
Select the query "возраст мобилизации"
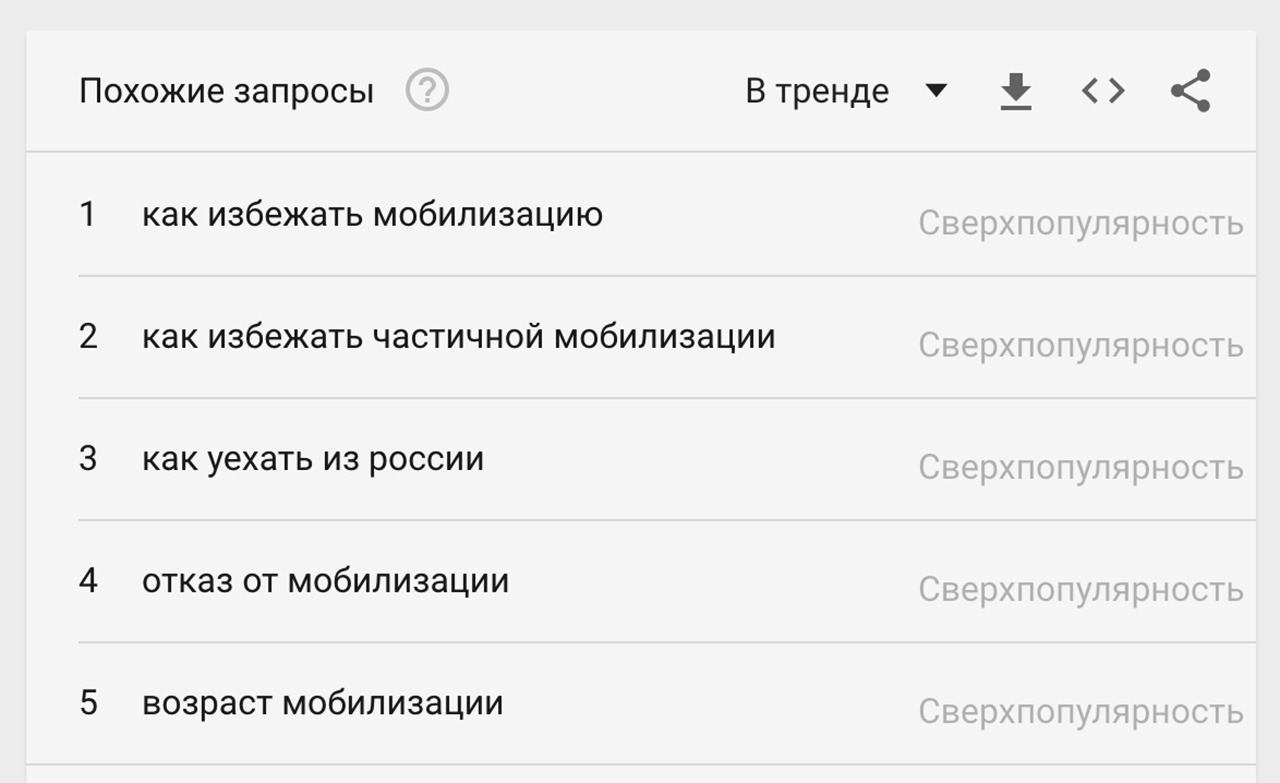322,703
